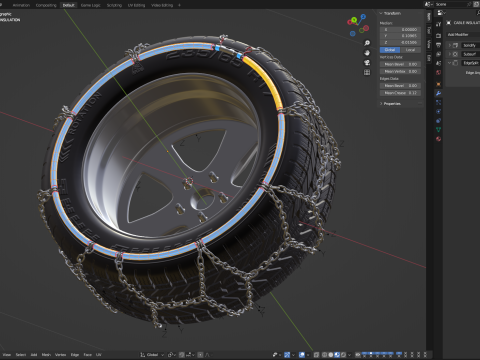This screenshot has height=360, width=480.
Task: Open the Face menu in viewport header
Action: point(87,355)
